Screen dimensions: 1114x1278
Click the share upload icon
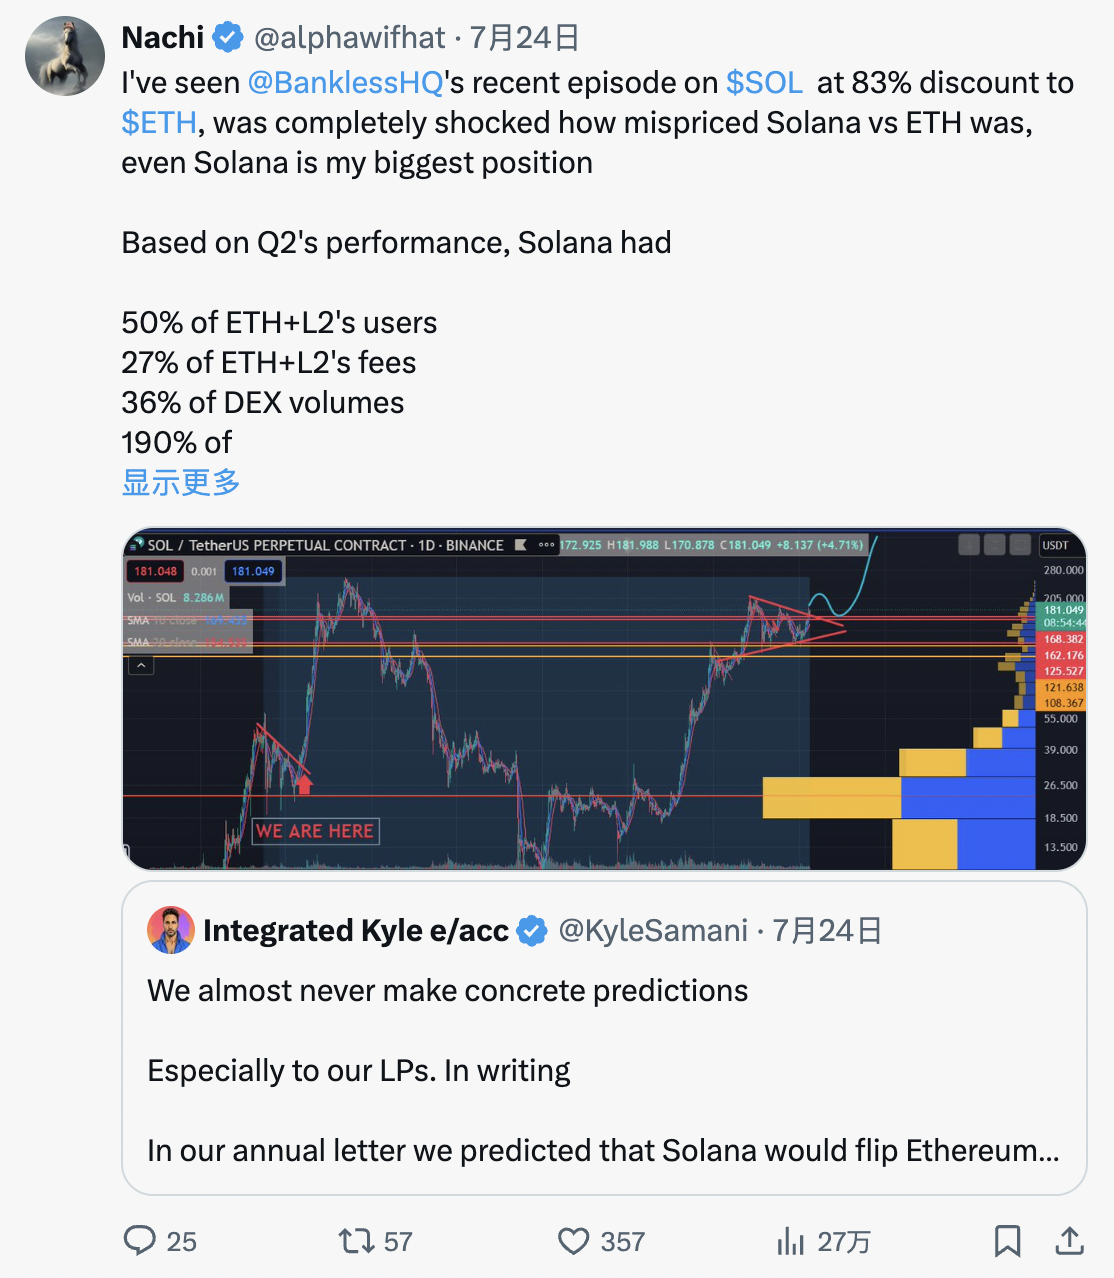click(x=1069, y=1241)
